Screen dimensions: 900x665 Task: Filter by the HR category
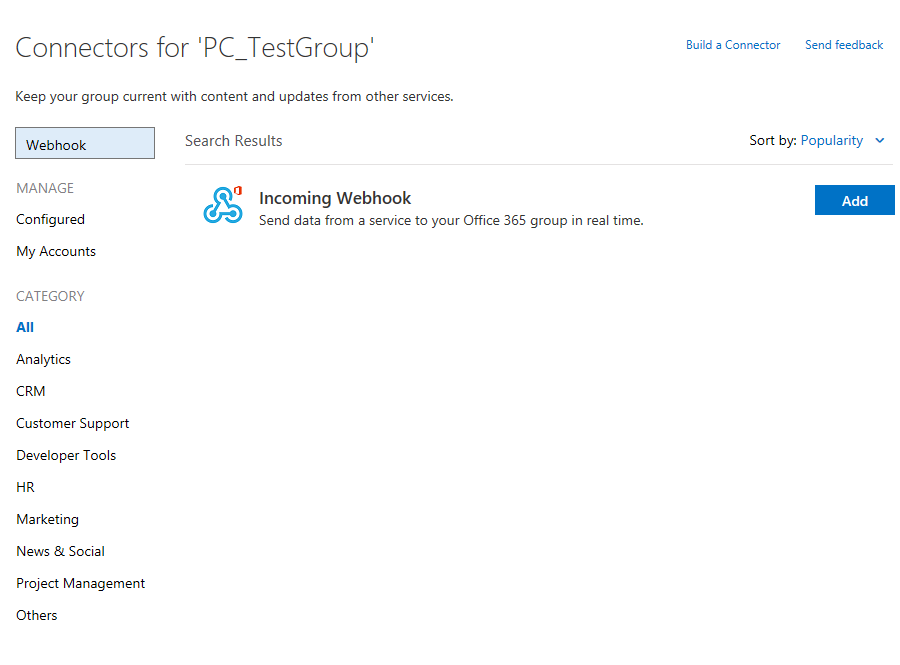25,487
